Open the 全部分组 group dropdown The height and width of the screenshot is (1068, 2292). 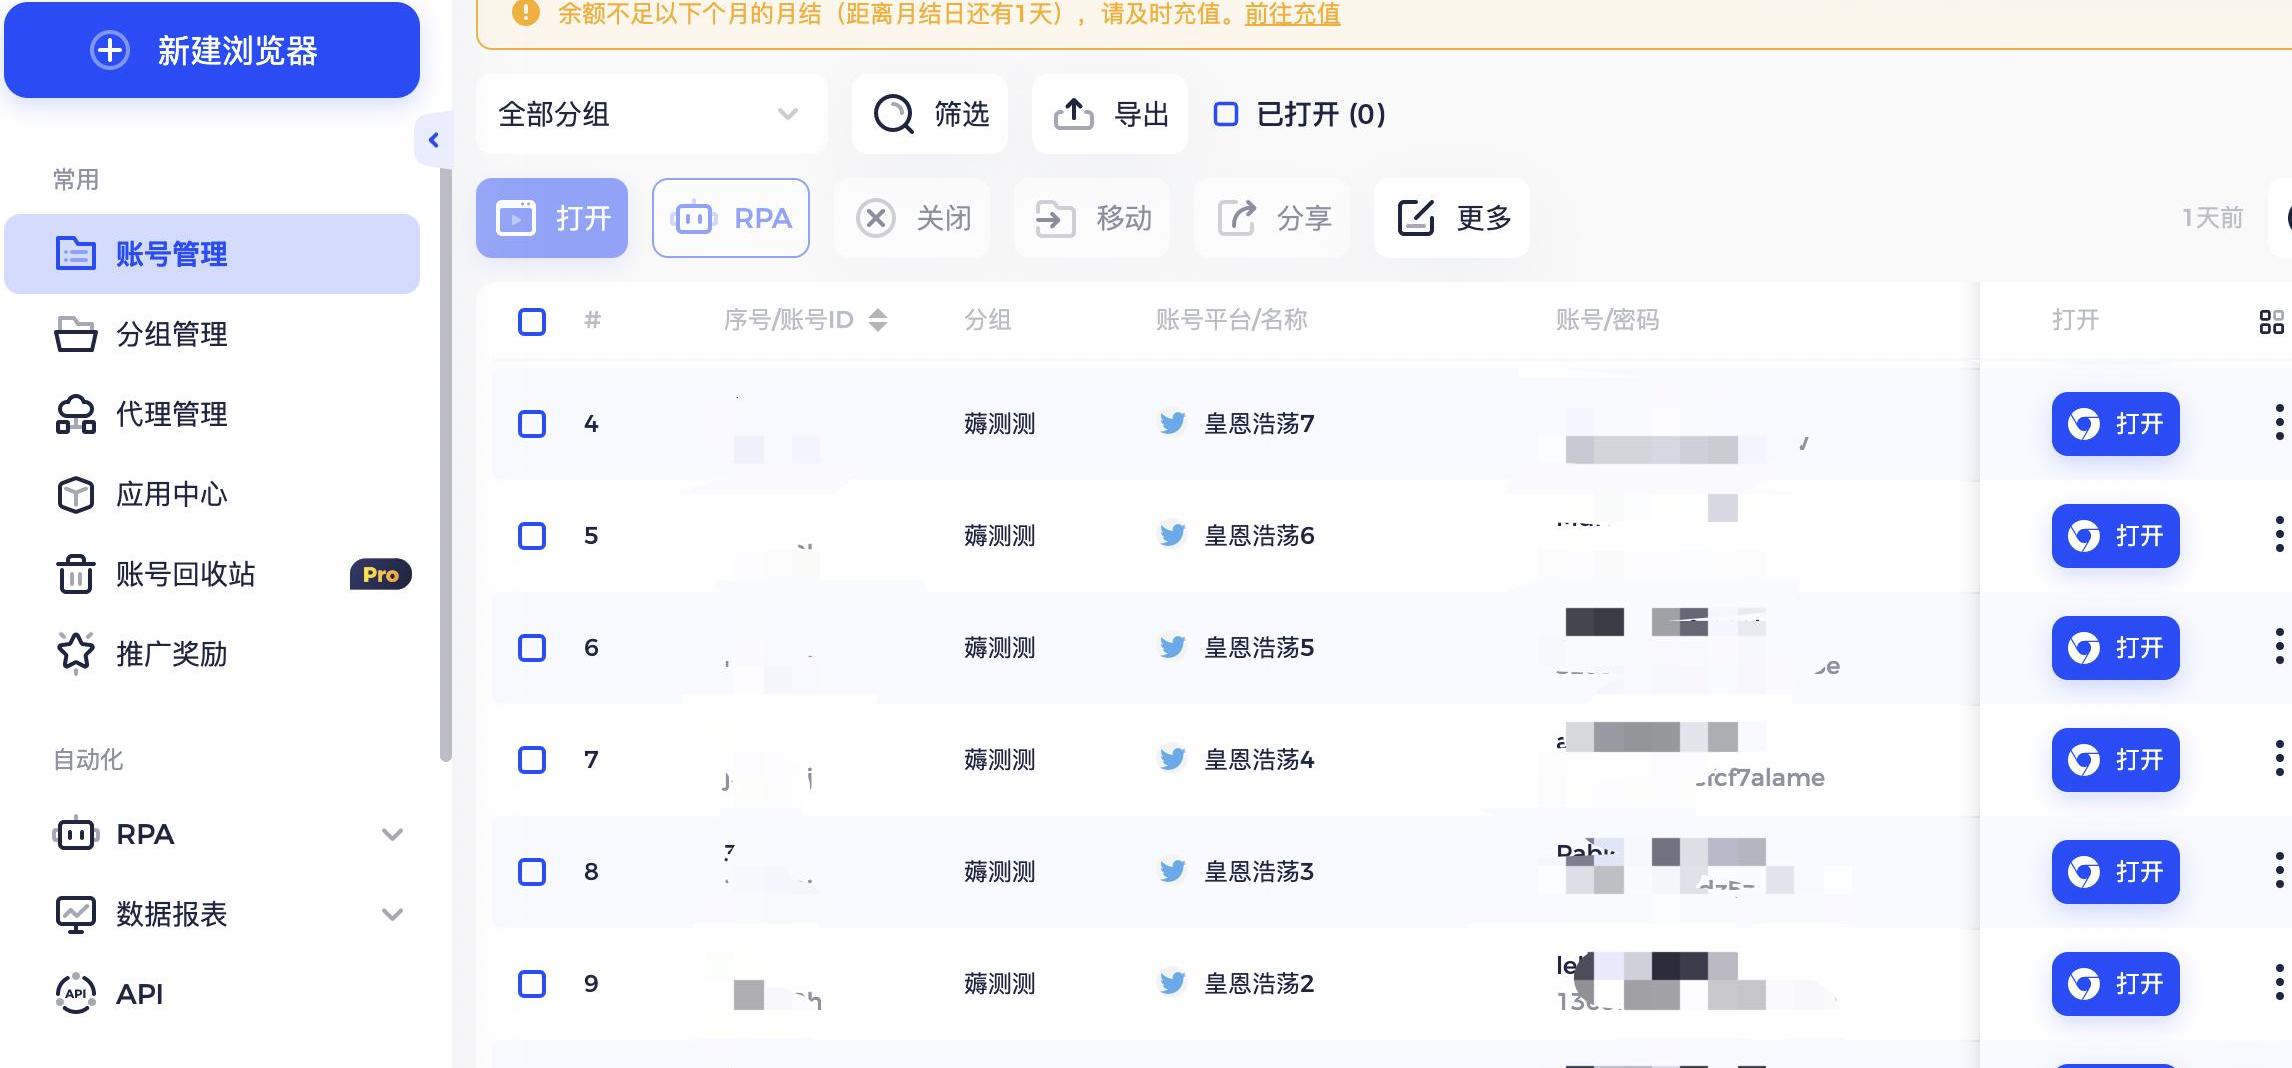[651, 114]
